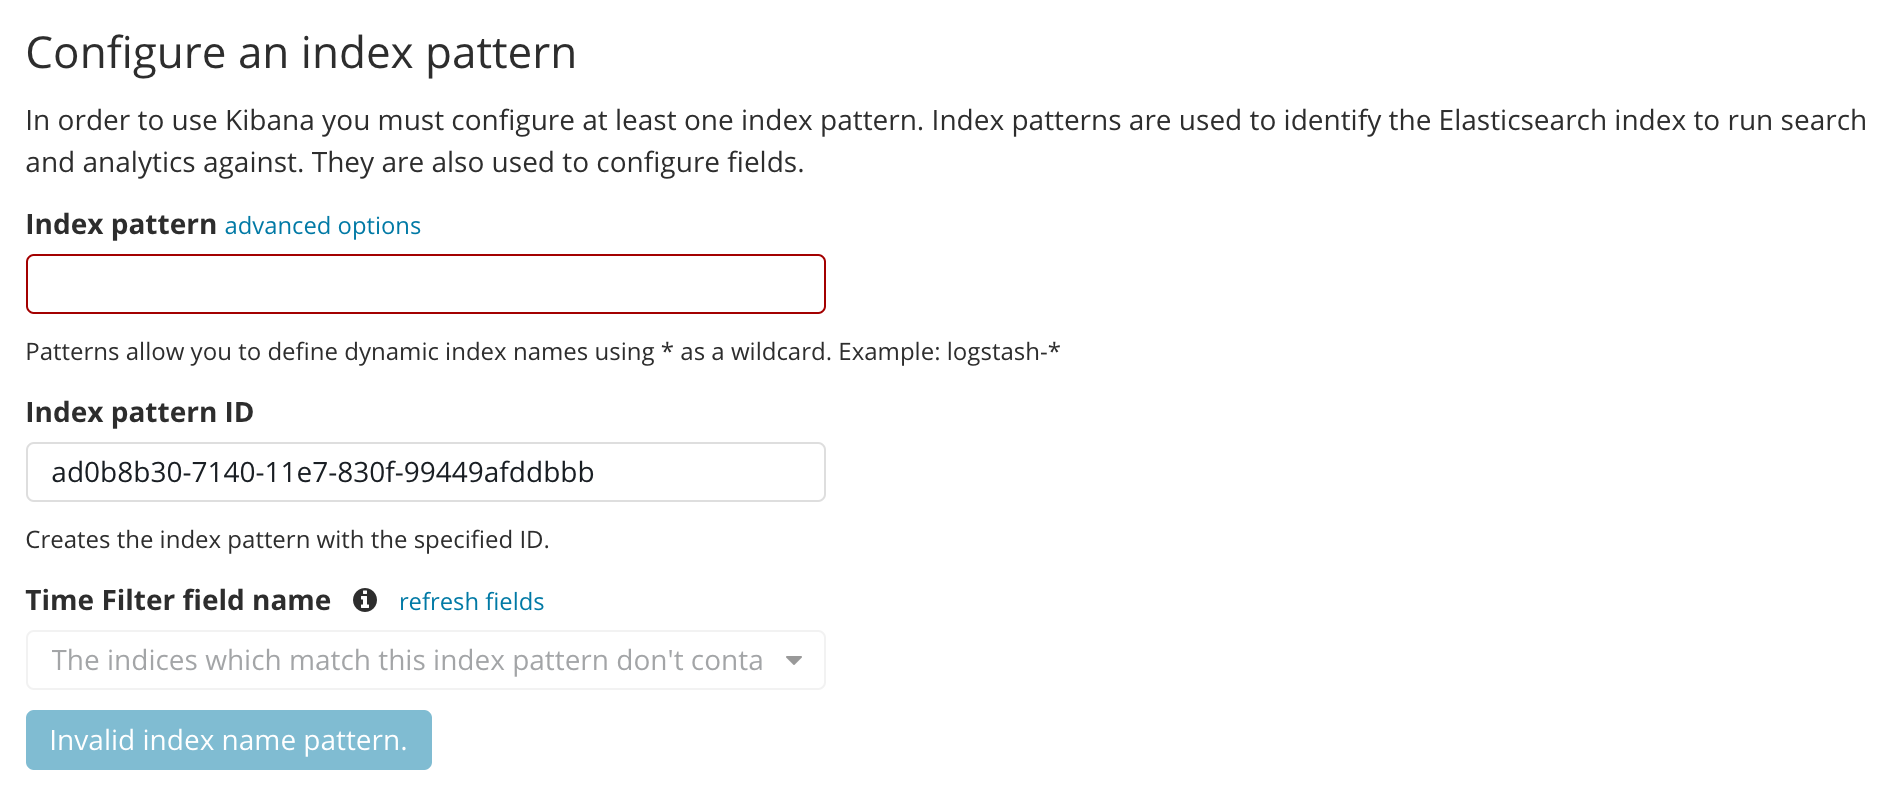Open the Time Filter field name dropdown

click(x=424, y=659)
